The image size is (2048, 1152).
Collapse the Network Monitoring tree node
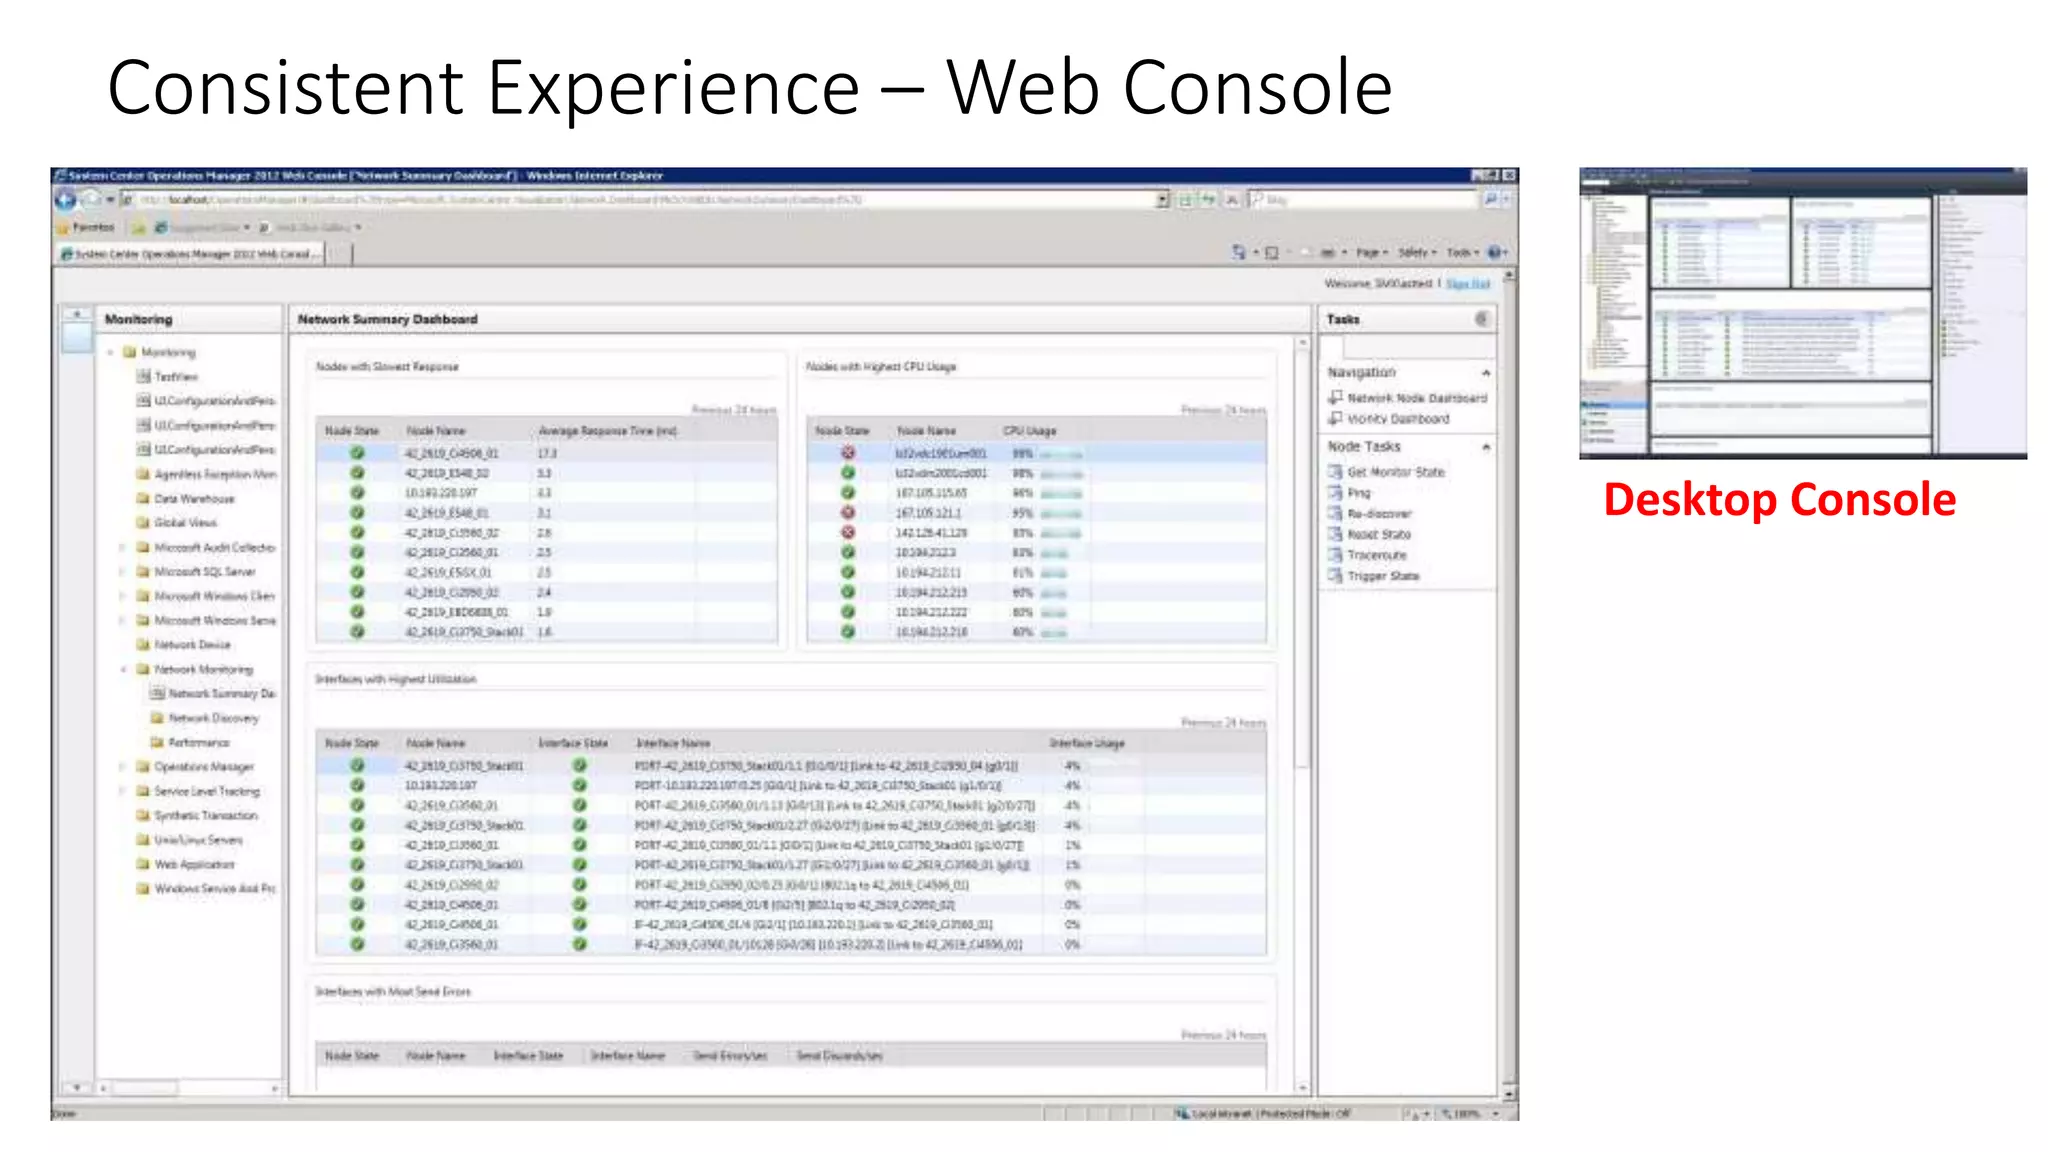123,669
